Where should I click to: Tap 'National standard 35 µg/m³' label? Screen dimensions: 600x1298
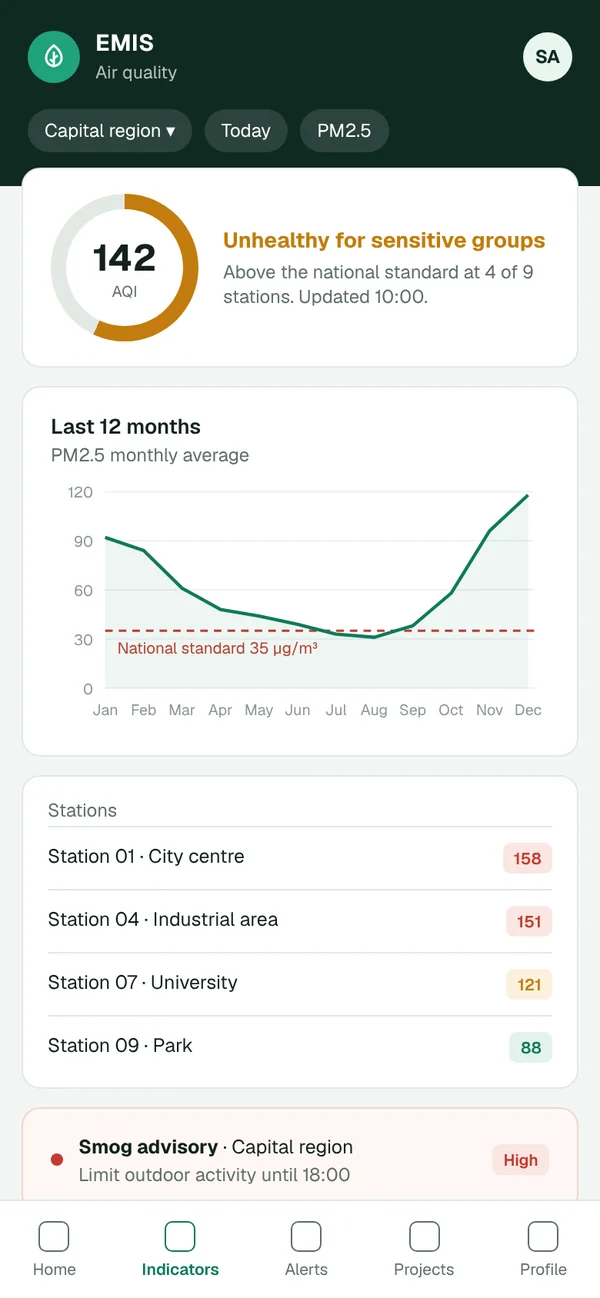218,648
